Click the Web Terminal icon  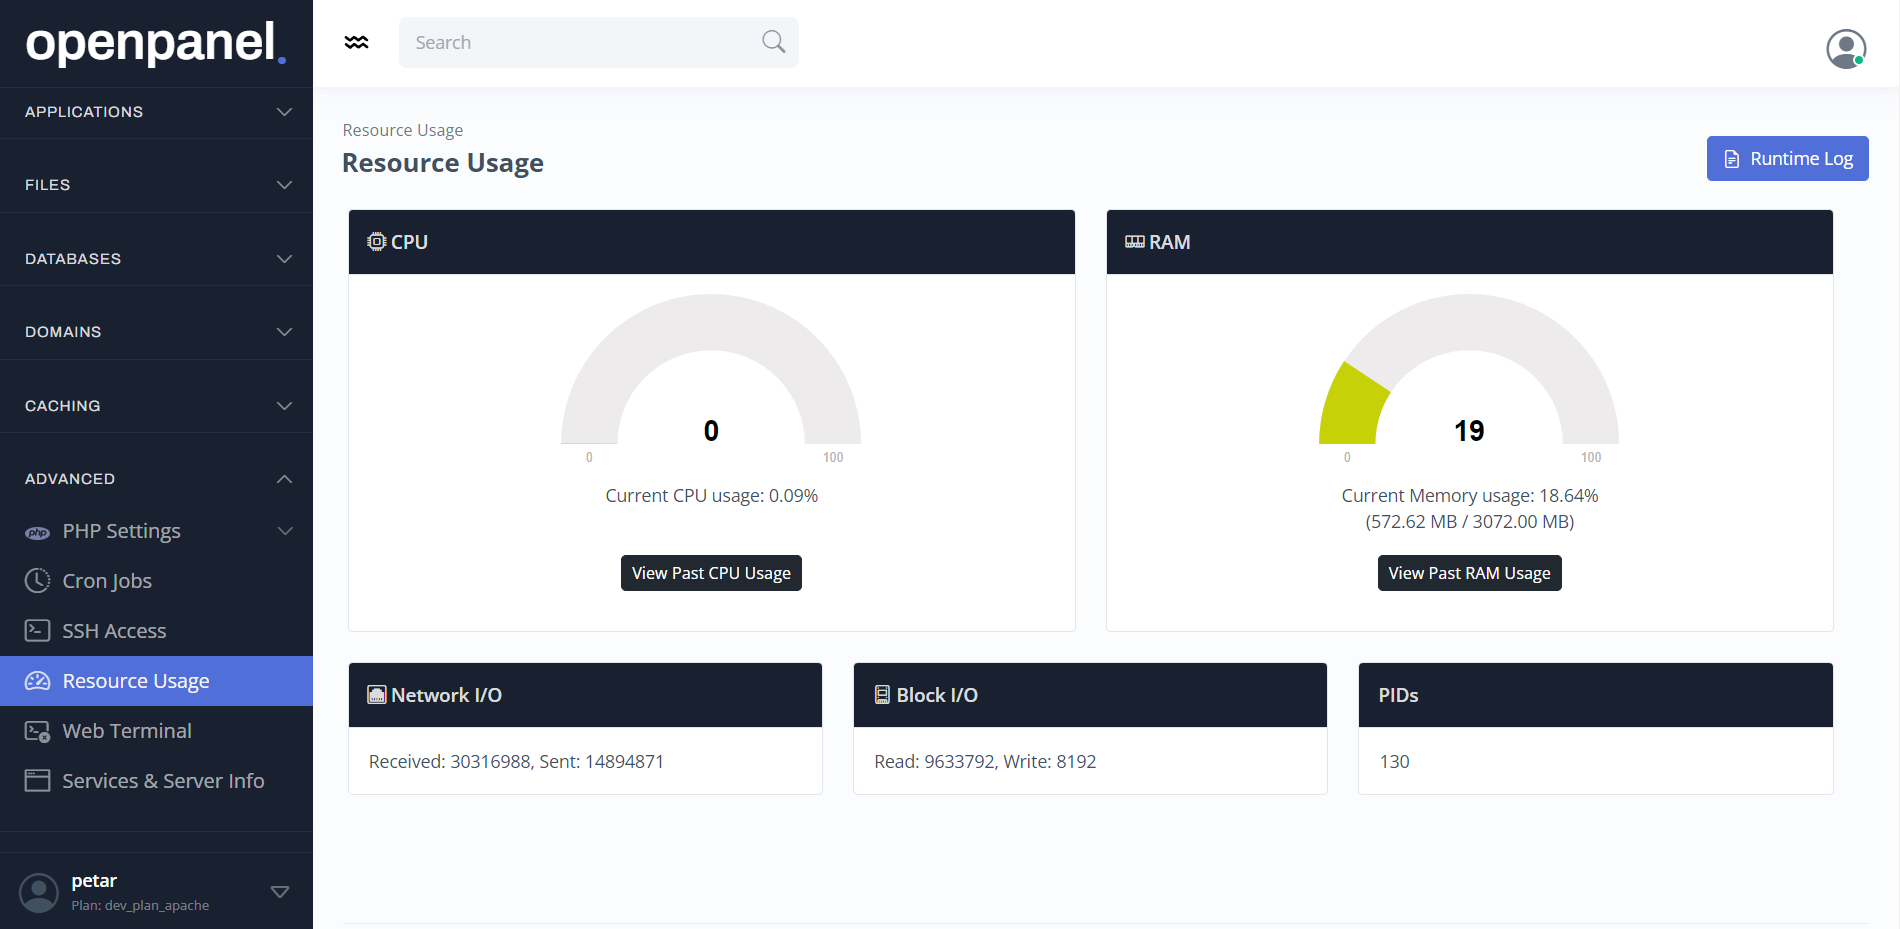click(37, 731)
